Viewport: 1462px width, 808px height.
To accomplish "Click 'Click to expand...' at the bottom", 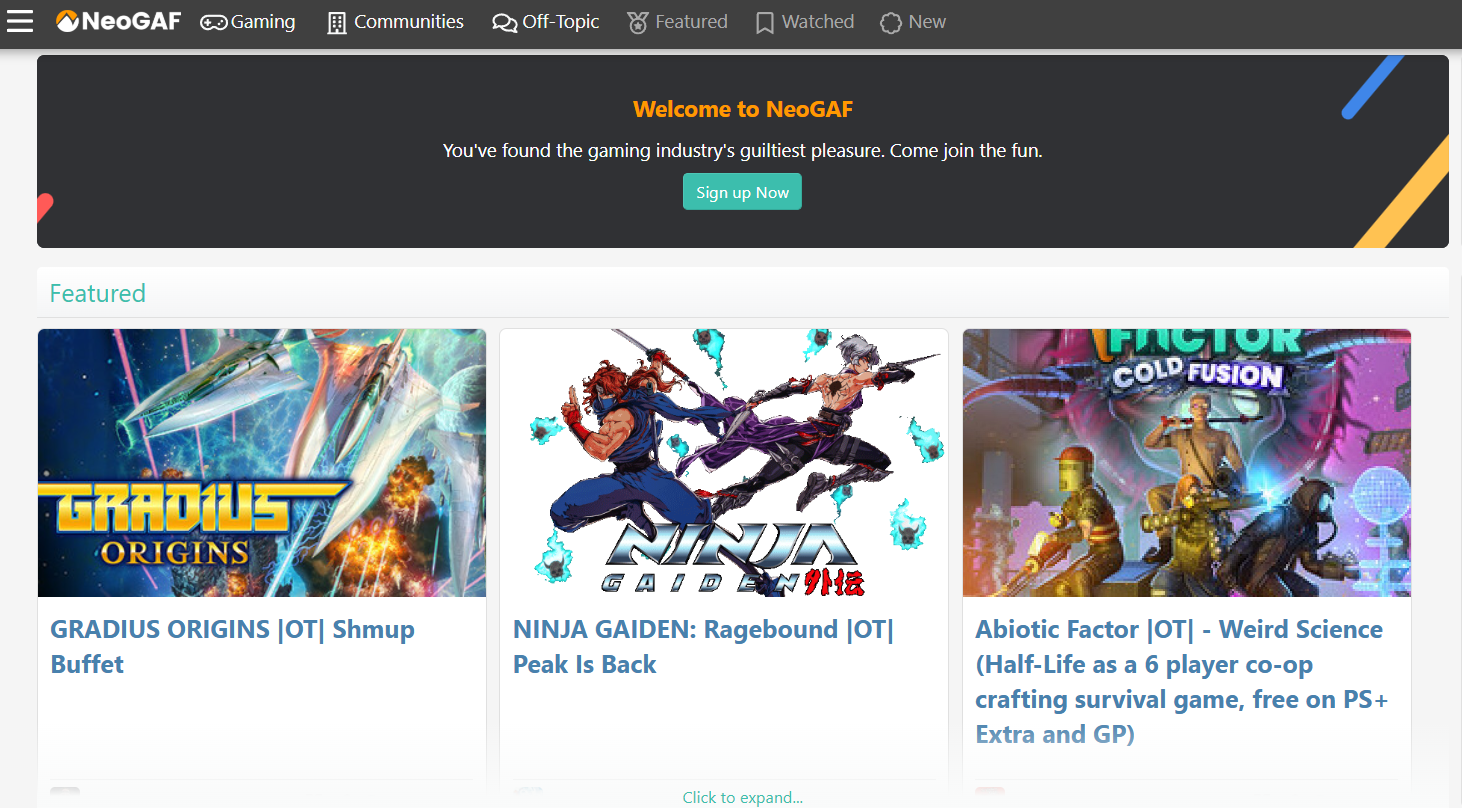I will coord(742,797).
